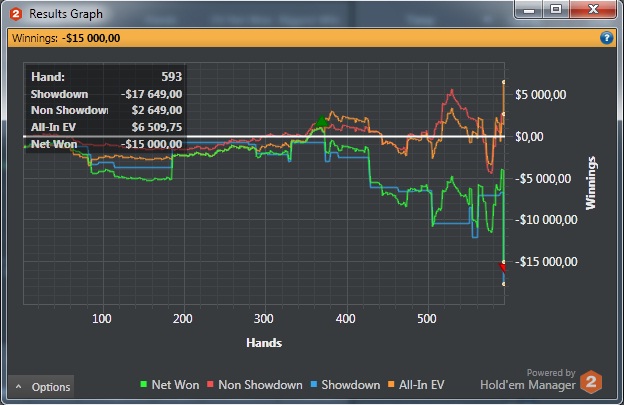Click the Winnings -$15 000,00 header value

point(91,38)
